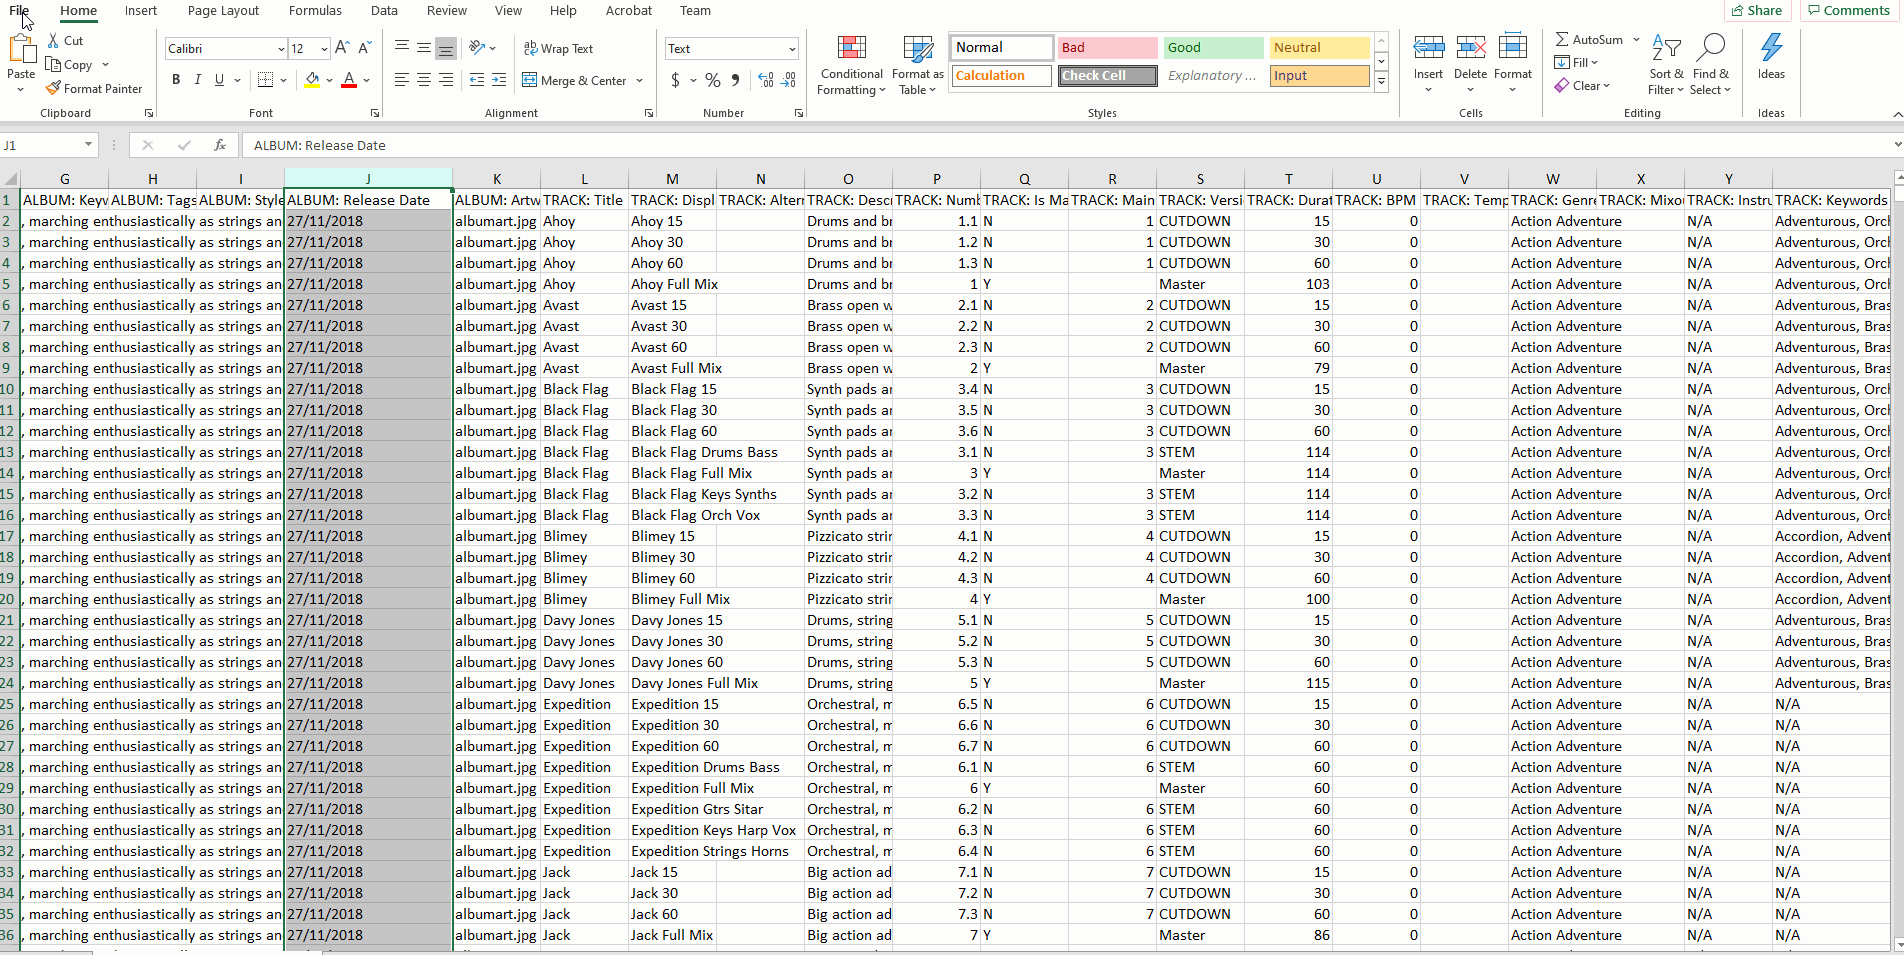Expand the Calibri font name dropdown
The width and height of the screenshot is (1904, 955).
281,48
